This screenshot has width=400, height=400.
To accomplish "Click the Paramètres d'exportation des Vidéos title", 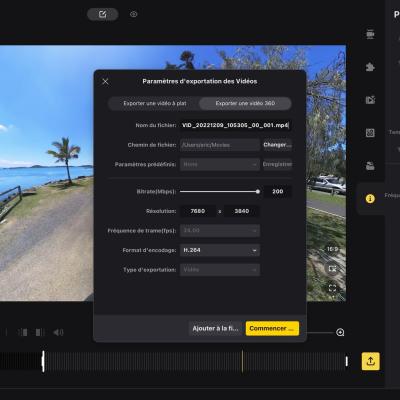I will (x=200, y=81).
